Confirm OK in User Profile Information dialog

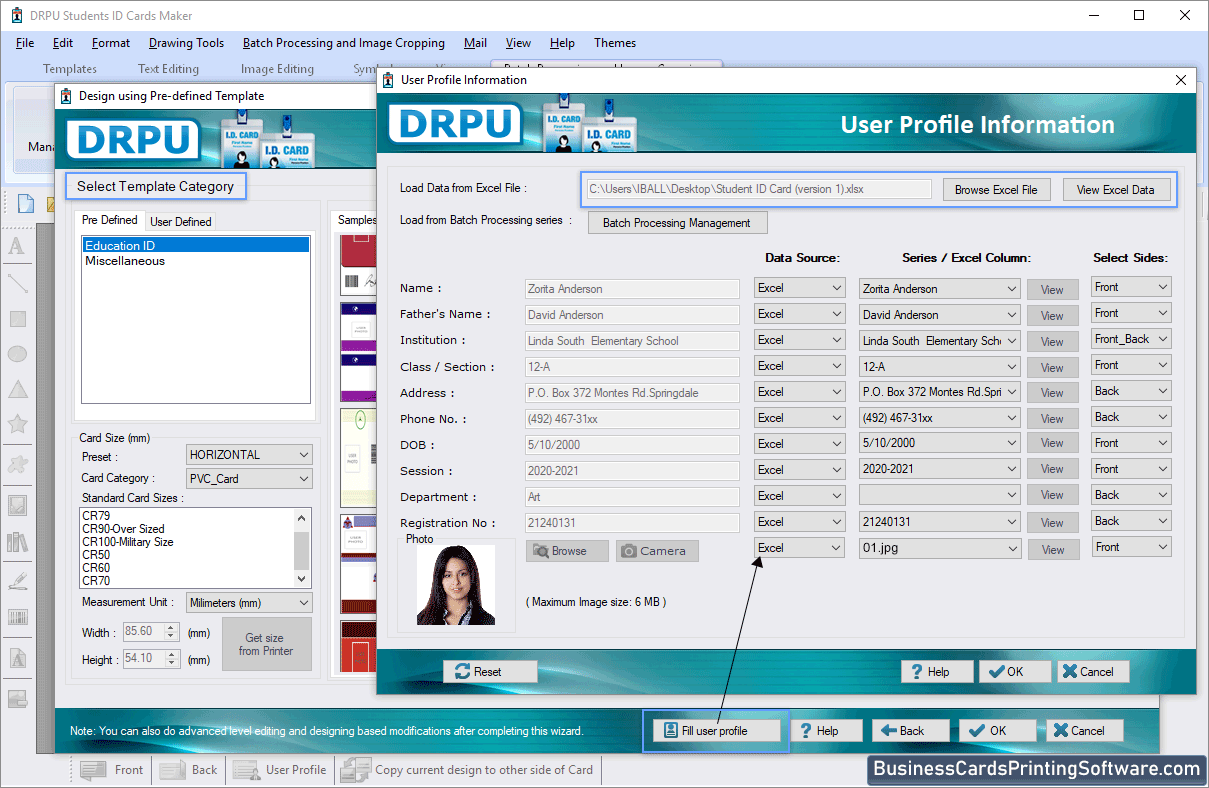tap(1014, 672)
